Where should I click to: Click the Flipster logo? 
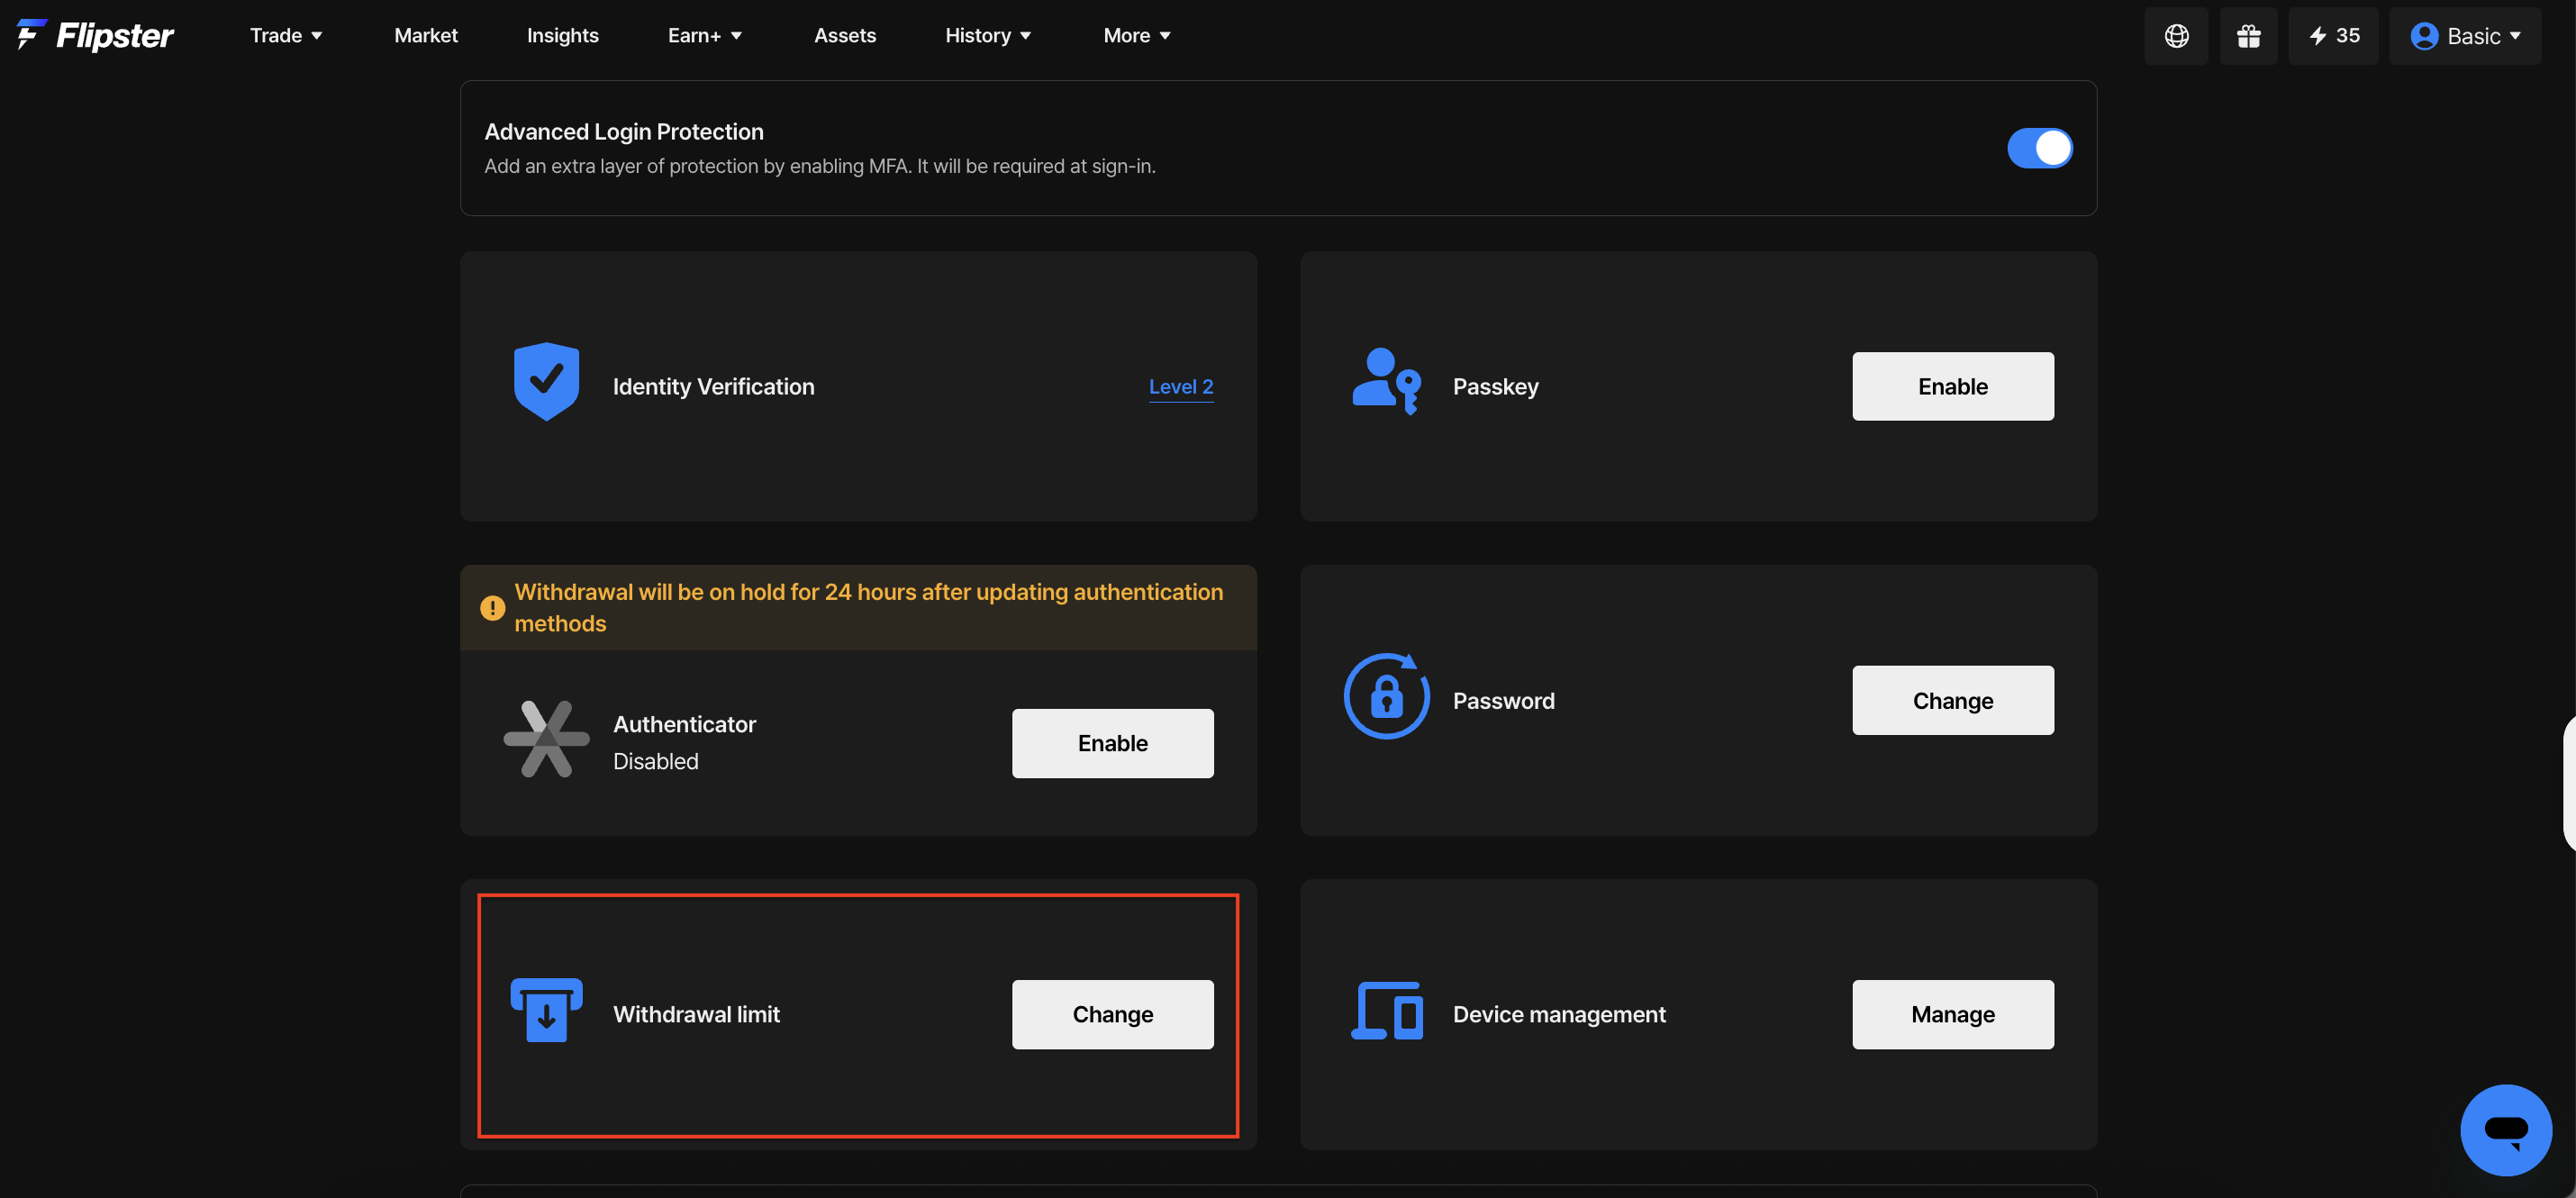pyautogui.click(x=95, y=35)
